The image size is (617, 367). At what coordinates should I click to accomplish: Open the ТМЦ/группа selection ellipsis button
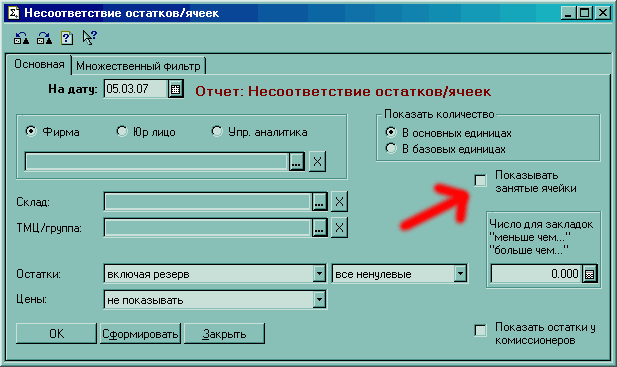pyautogui.click(x=319, y=228)
